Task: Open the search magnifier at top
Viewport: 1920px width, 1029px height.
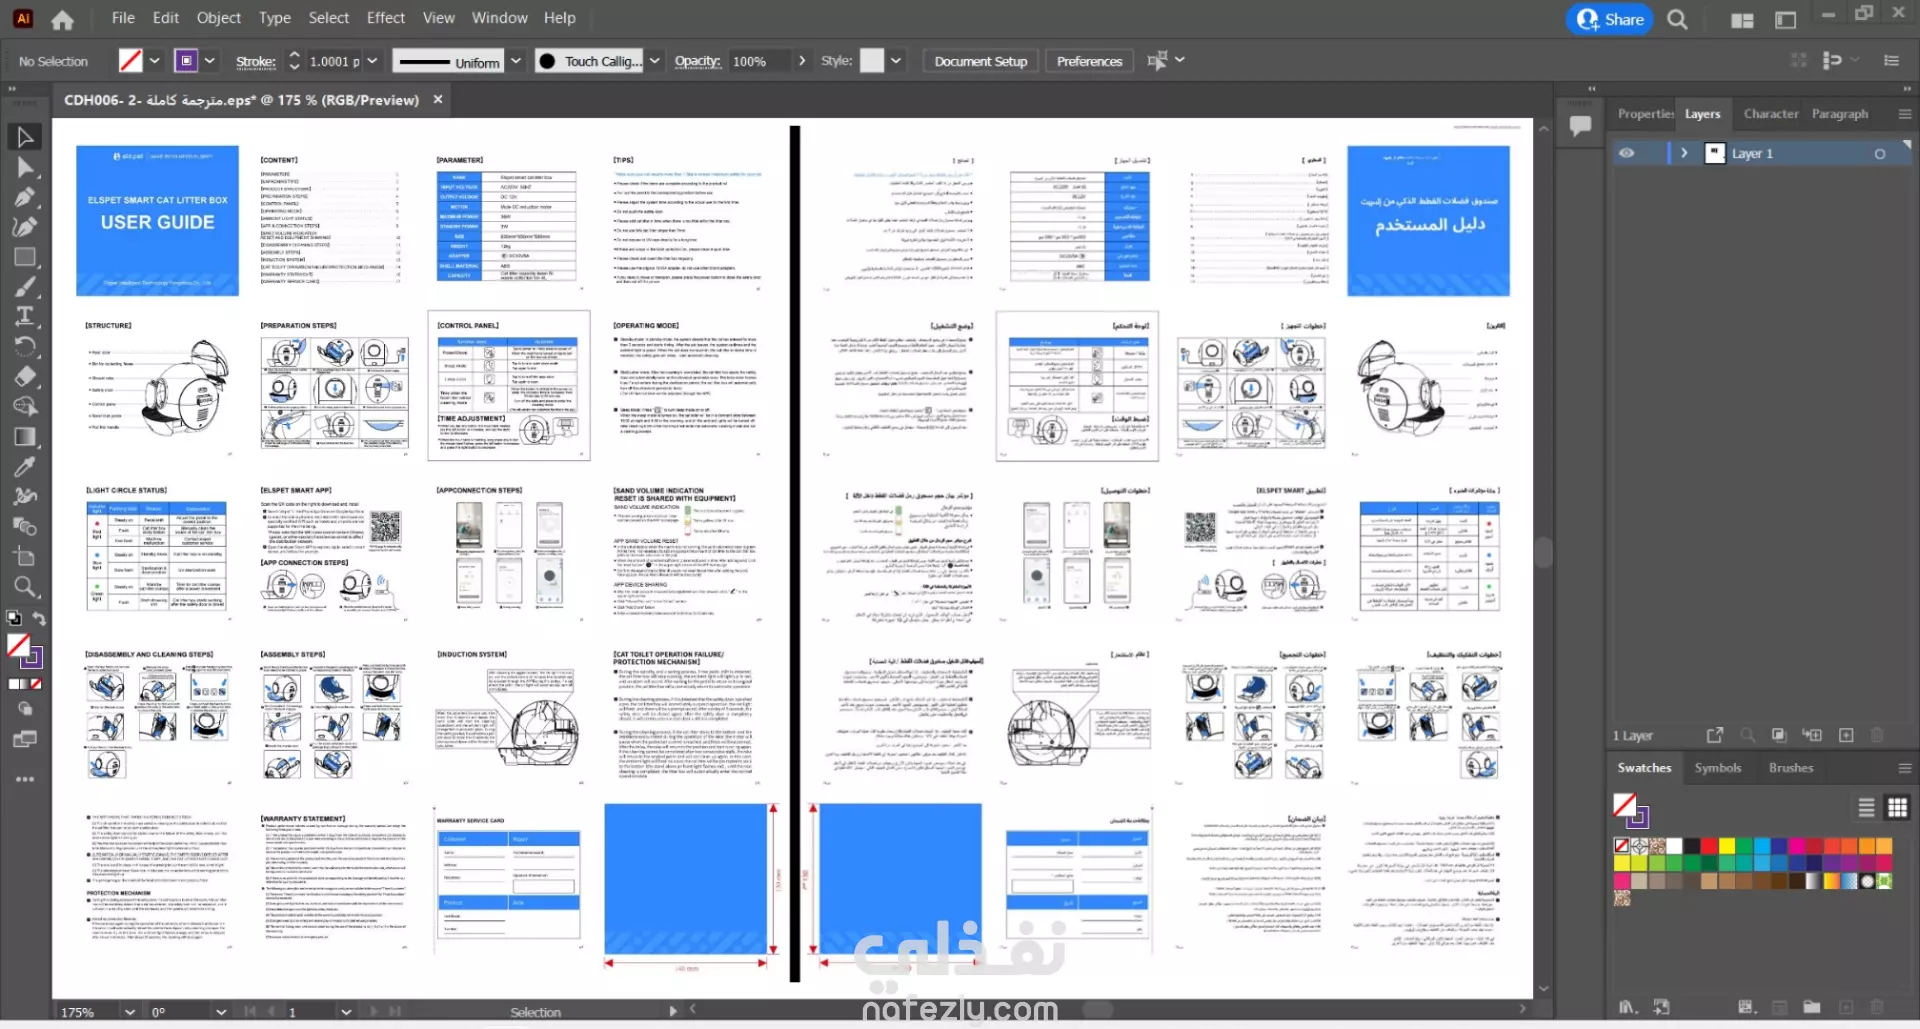Action: pos(1678,19)
